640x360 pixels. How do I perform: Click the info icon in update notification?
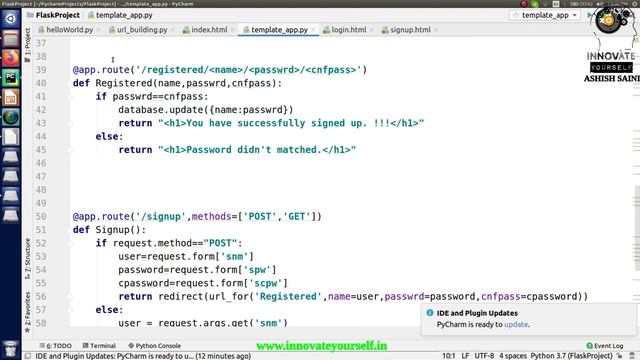pyautogui.click(x=430, y=313)
